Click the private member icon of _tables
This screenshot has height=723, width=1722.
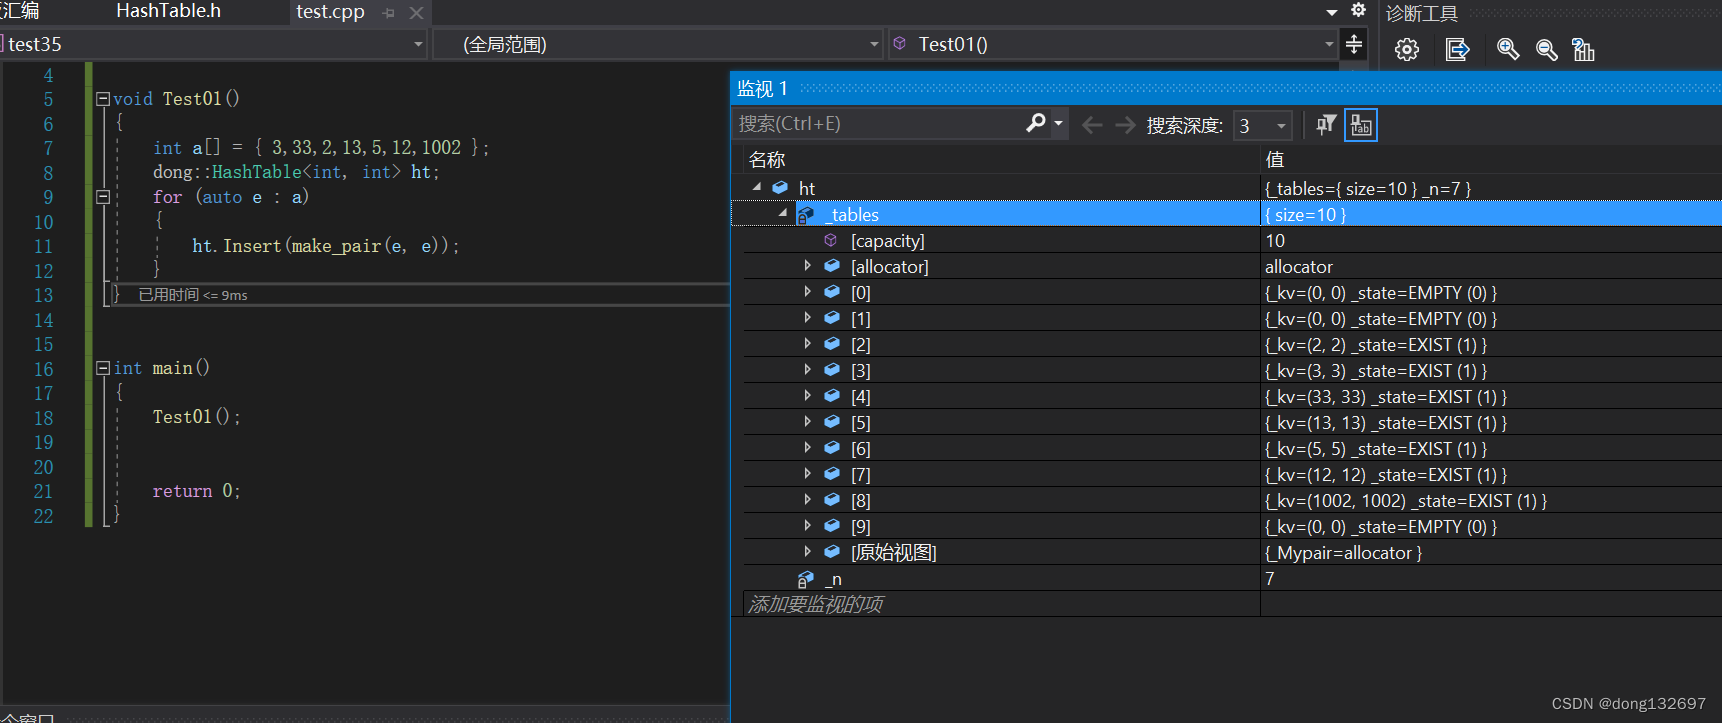(806, 214)
